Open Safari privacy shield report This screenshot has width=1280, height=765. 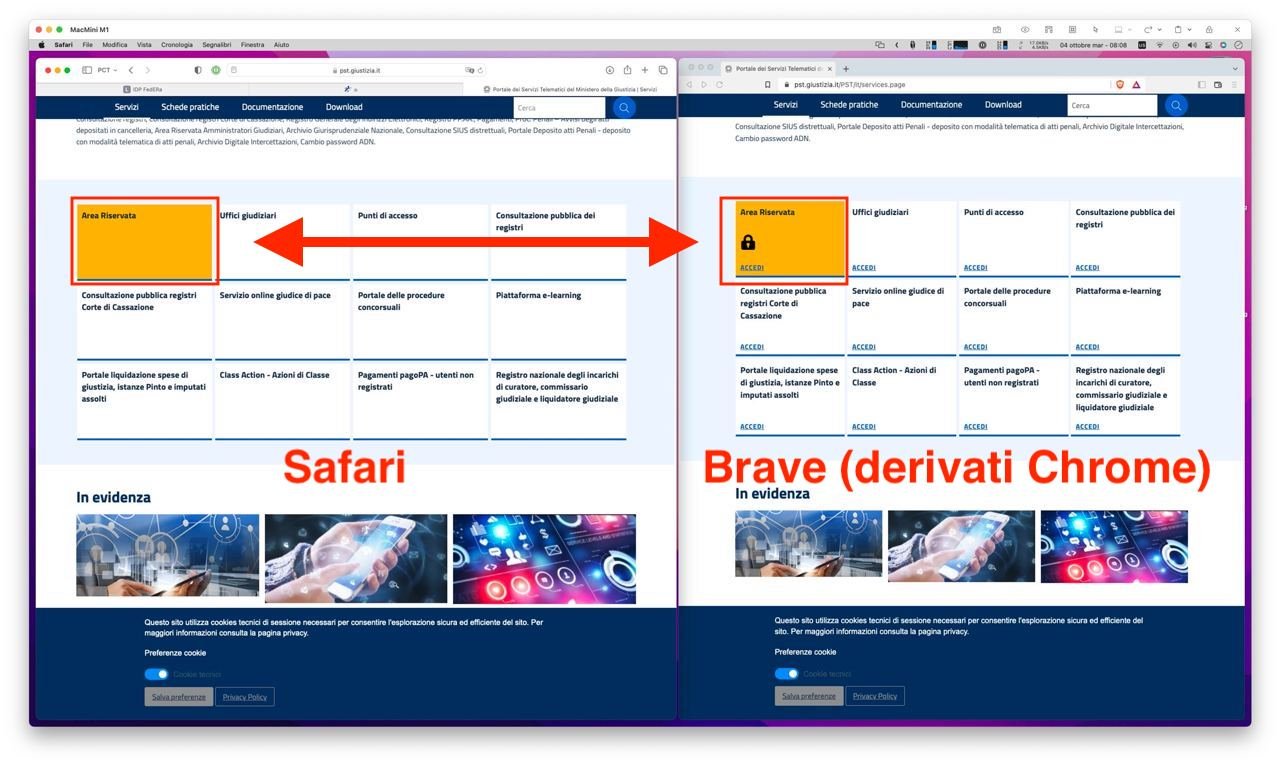point(198,70)
